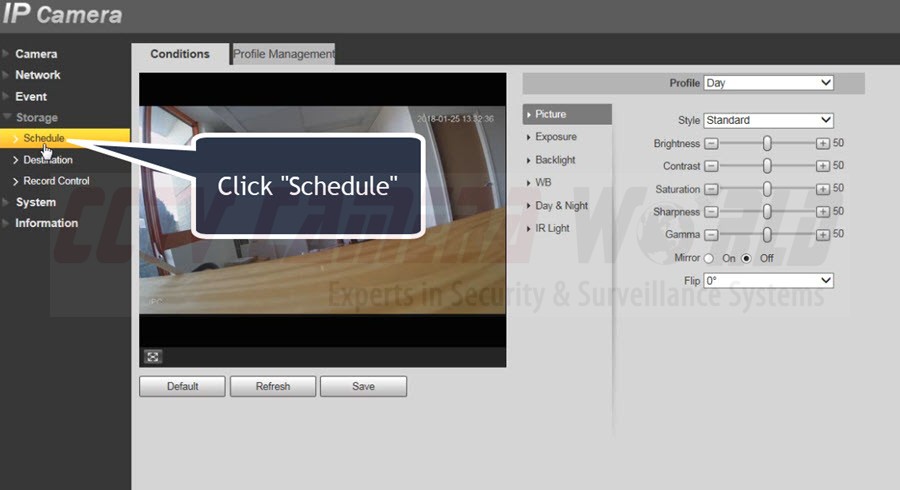The width and height of the screenshot is (900, 490).
Task: Open the Style dropdown
Action: (x=768, y=120)
